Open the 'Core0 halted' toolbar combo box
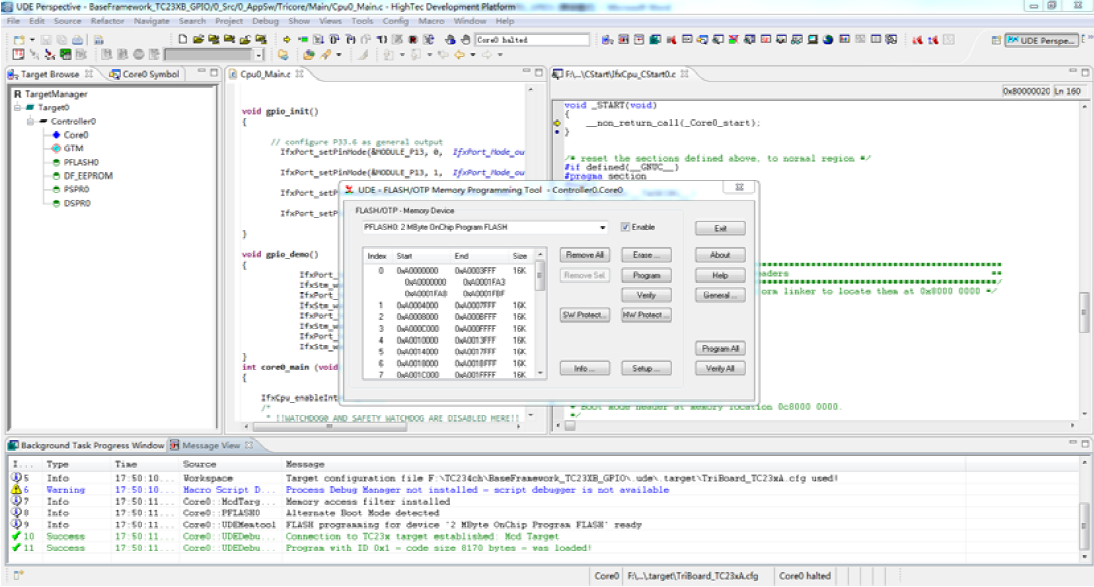 pyautogui.click(x=533, y=40)
